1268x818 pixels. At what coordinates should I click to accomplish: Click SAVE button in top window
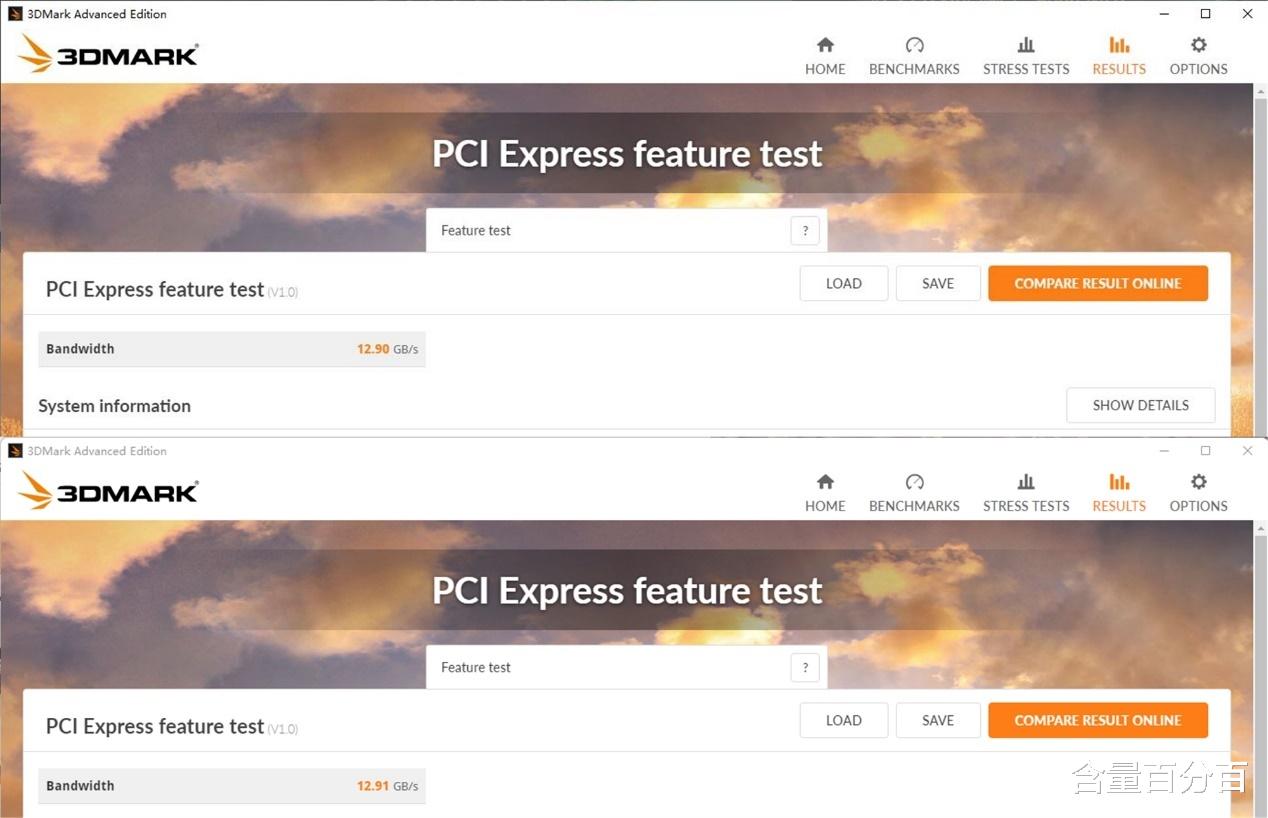pos(937,284)
